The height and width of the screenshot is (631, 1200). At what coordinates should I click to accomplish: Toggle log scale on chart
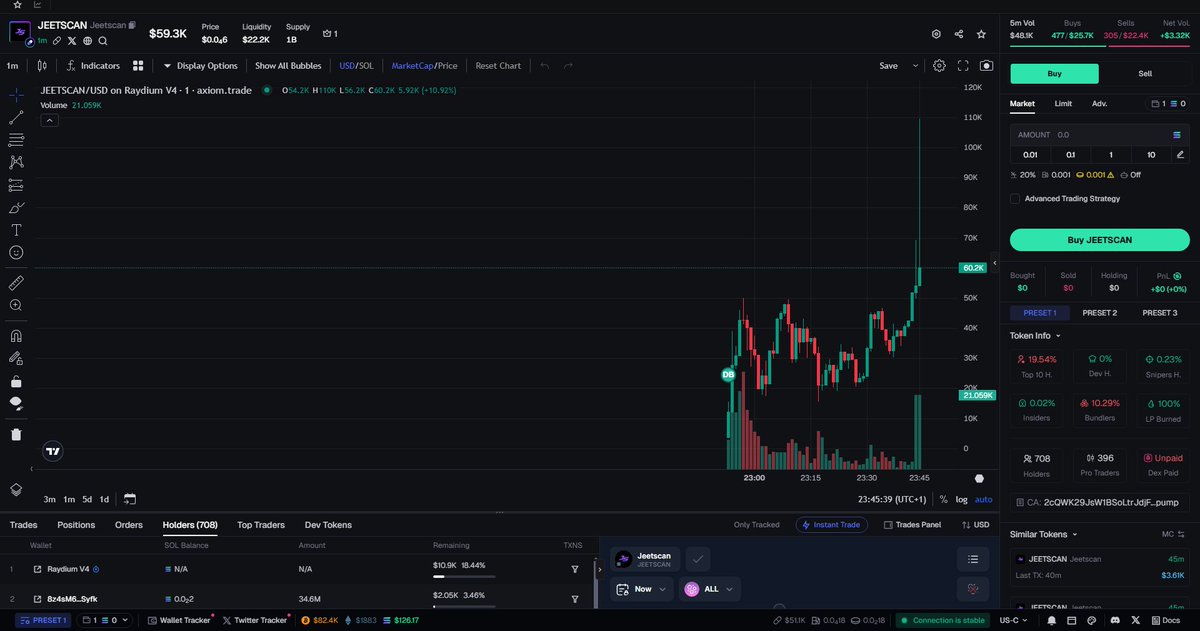click(962, 499)
